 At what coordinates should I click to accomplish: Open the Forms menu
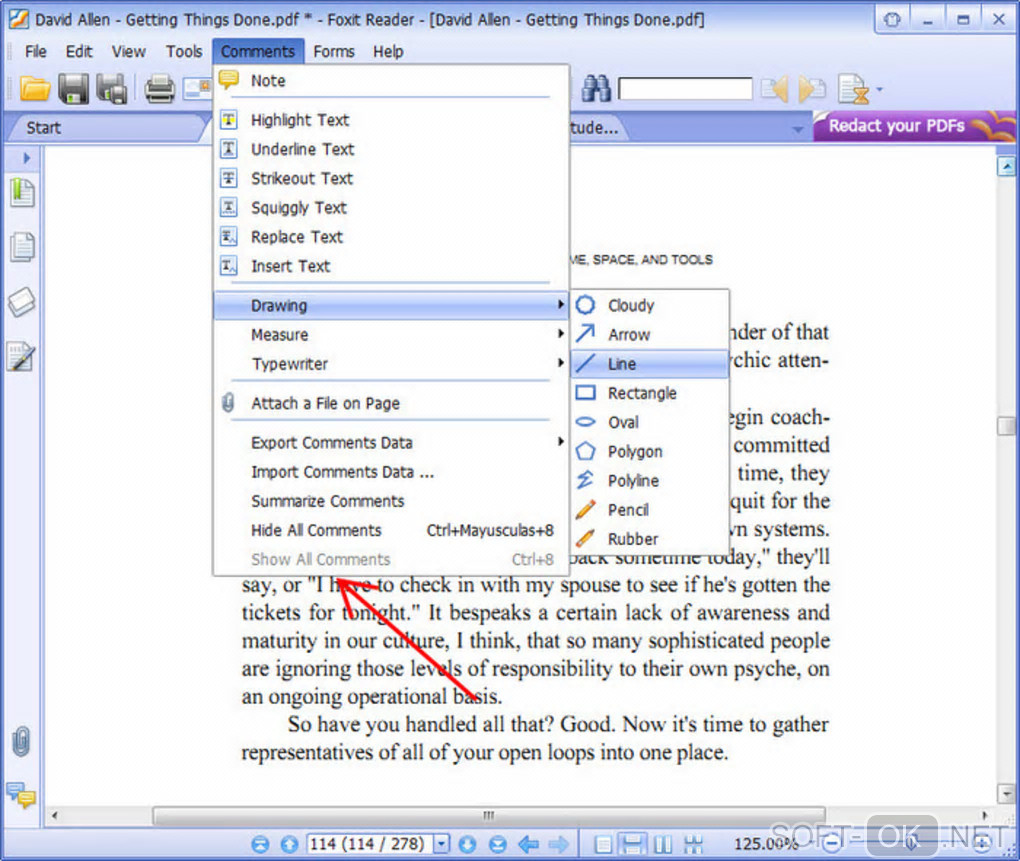[334, 51]
